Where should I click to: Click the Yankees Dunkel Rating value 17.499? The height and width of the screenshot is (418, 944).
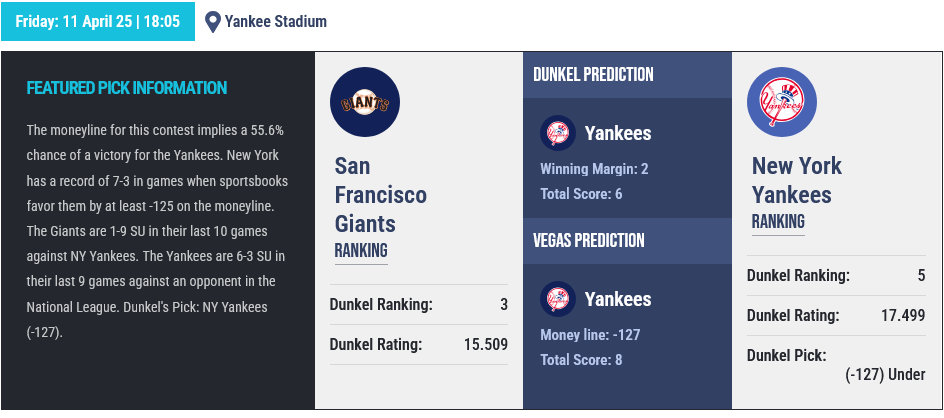pyautogui.click(x=902, y=316)
